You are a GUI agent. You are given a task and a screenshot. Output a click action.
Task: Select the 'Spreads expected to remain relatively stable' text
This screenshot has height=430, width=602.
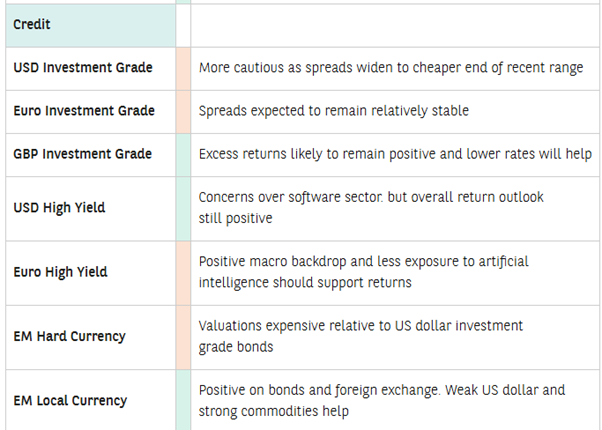point(333,111)
